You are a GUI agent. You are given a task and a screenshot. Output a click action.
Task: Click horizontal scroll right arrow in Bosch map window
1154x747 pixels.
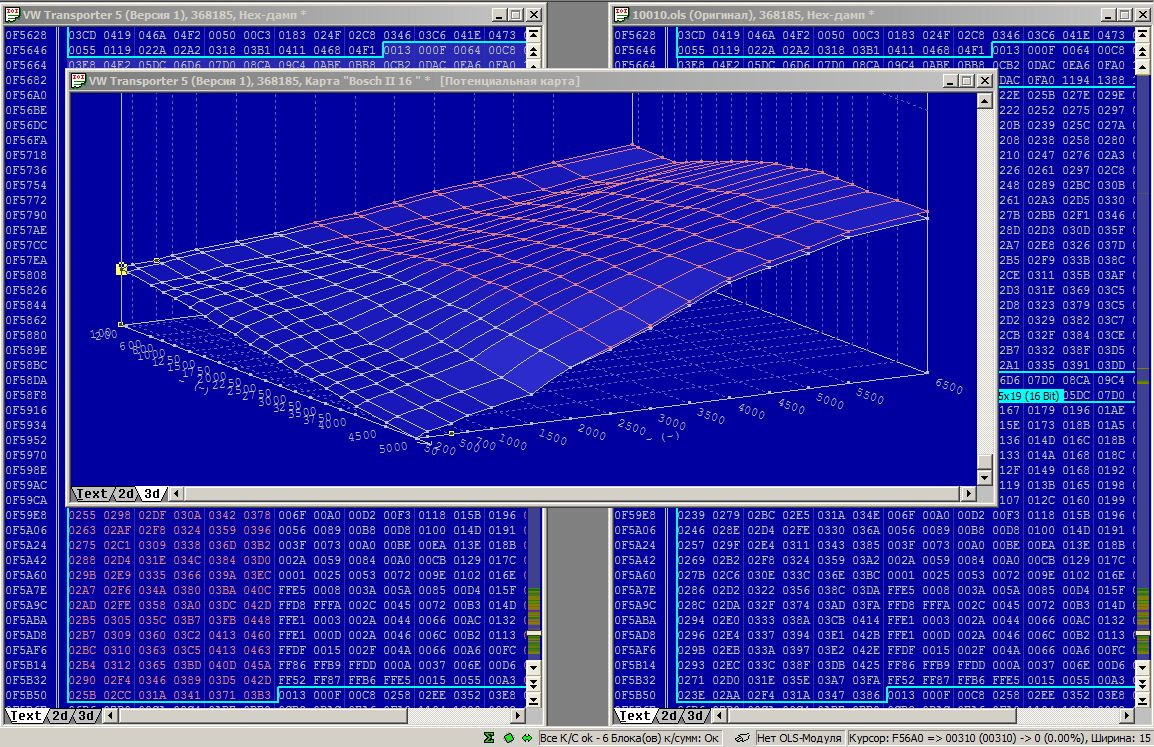coord(969,494)
